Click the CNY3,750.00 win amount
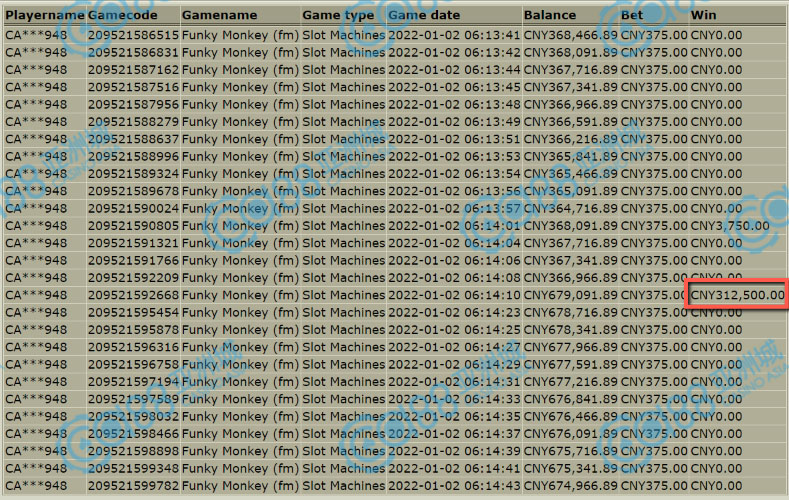 click(x=730, y=225)
